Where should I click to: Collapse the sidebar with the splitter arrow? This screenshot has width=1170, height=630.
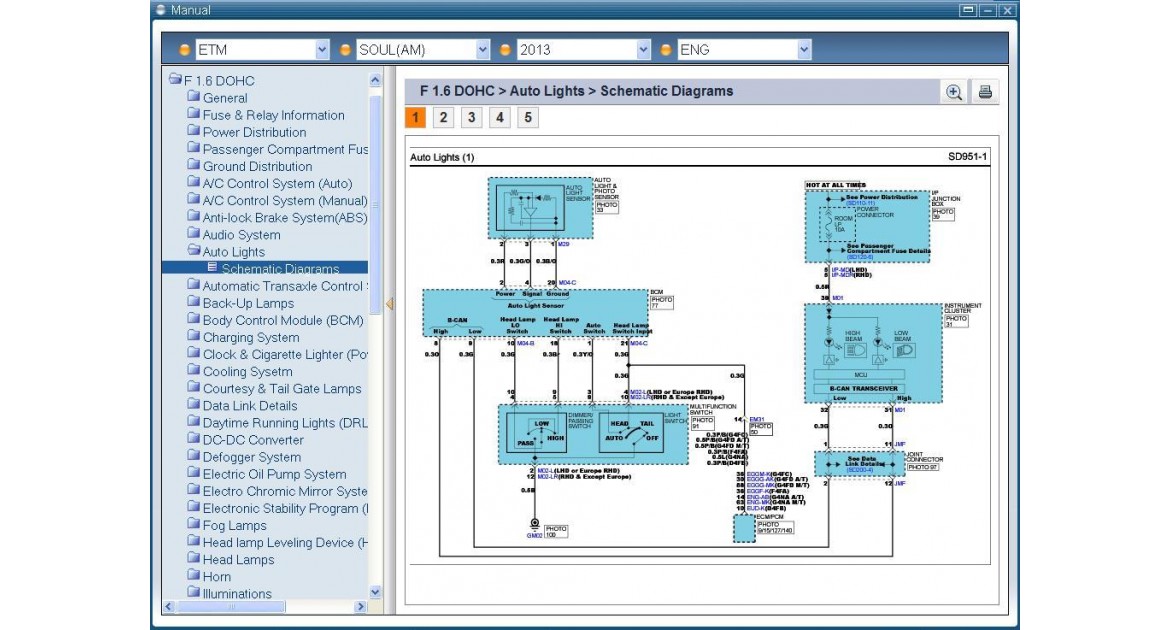tap(389, 304)
